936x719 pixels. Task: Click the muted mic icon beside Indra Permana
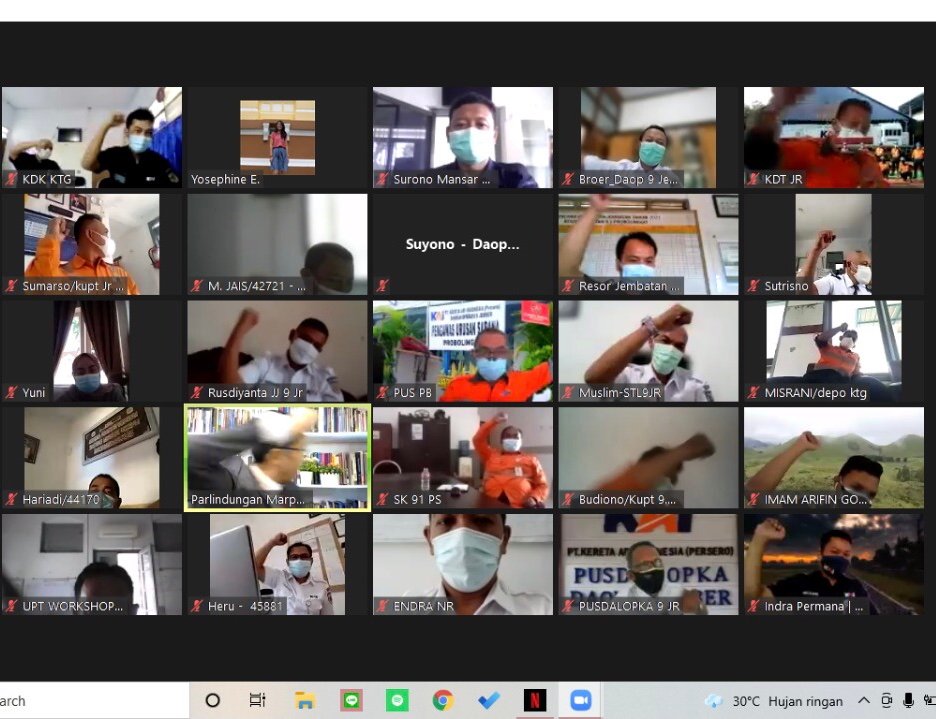pyautogui.click(x=754, y=606)
